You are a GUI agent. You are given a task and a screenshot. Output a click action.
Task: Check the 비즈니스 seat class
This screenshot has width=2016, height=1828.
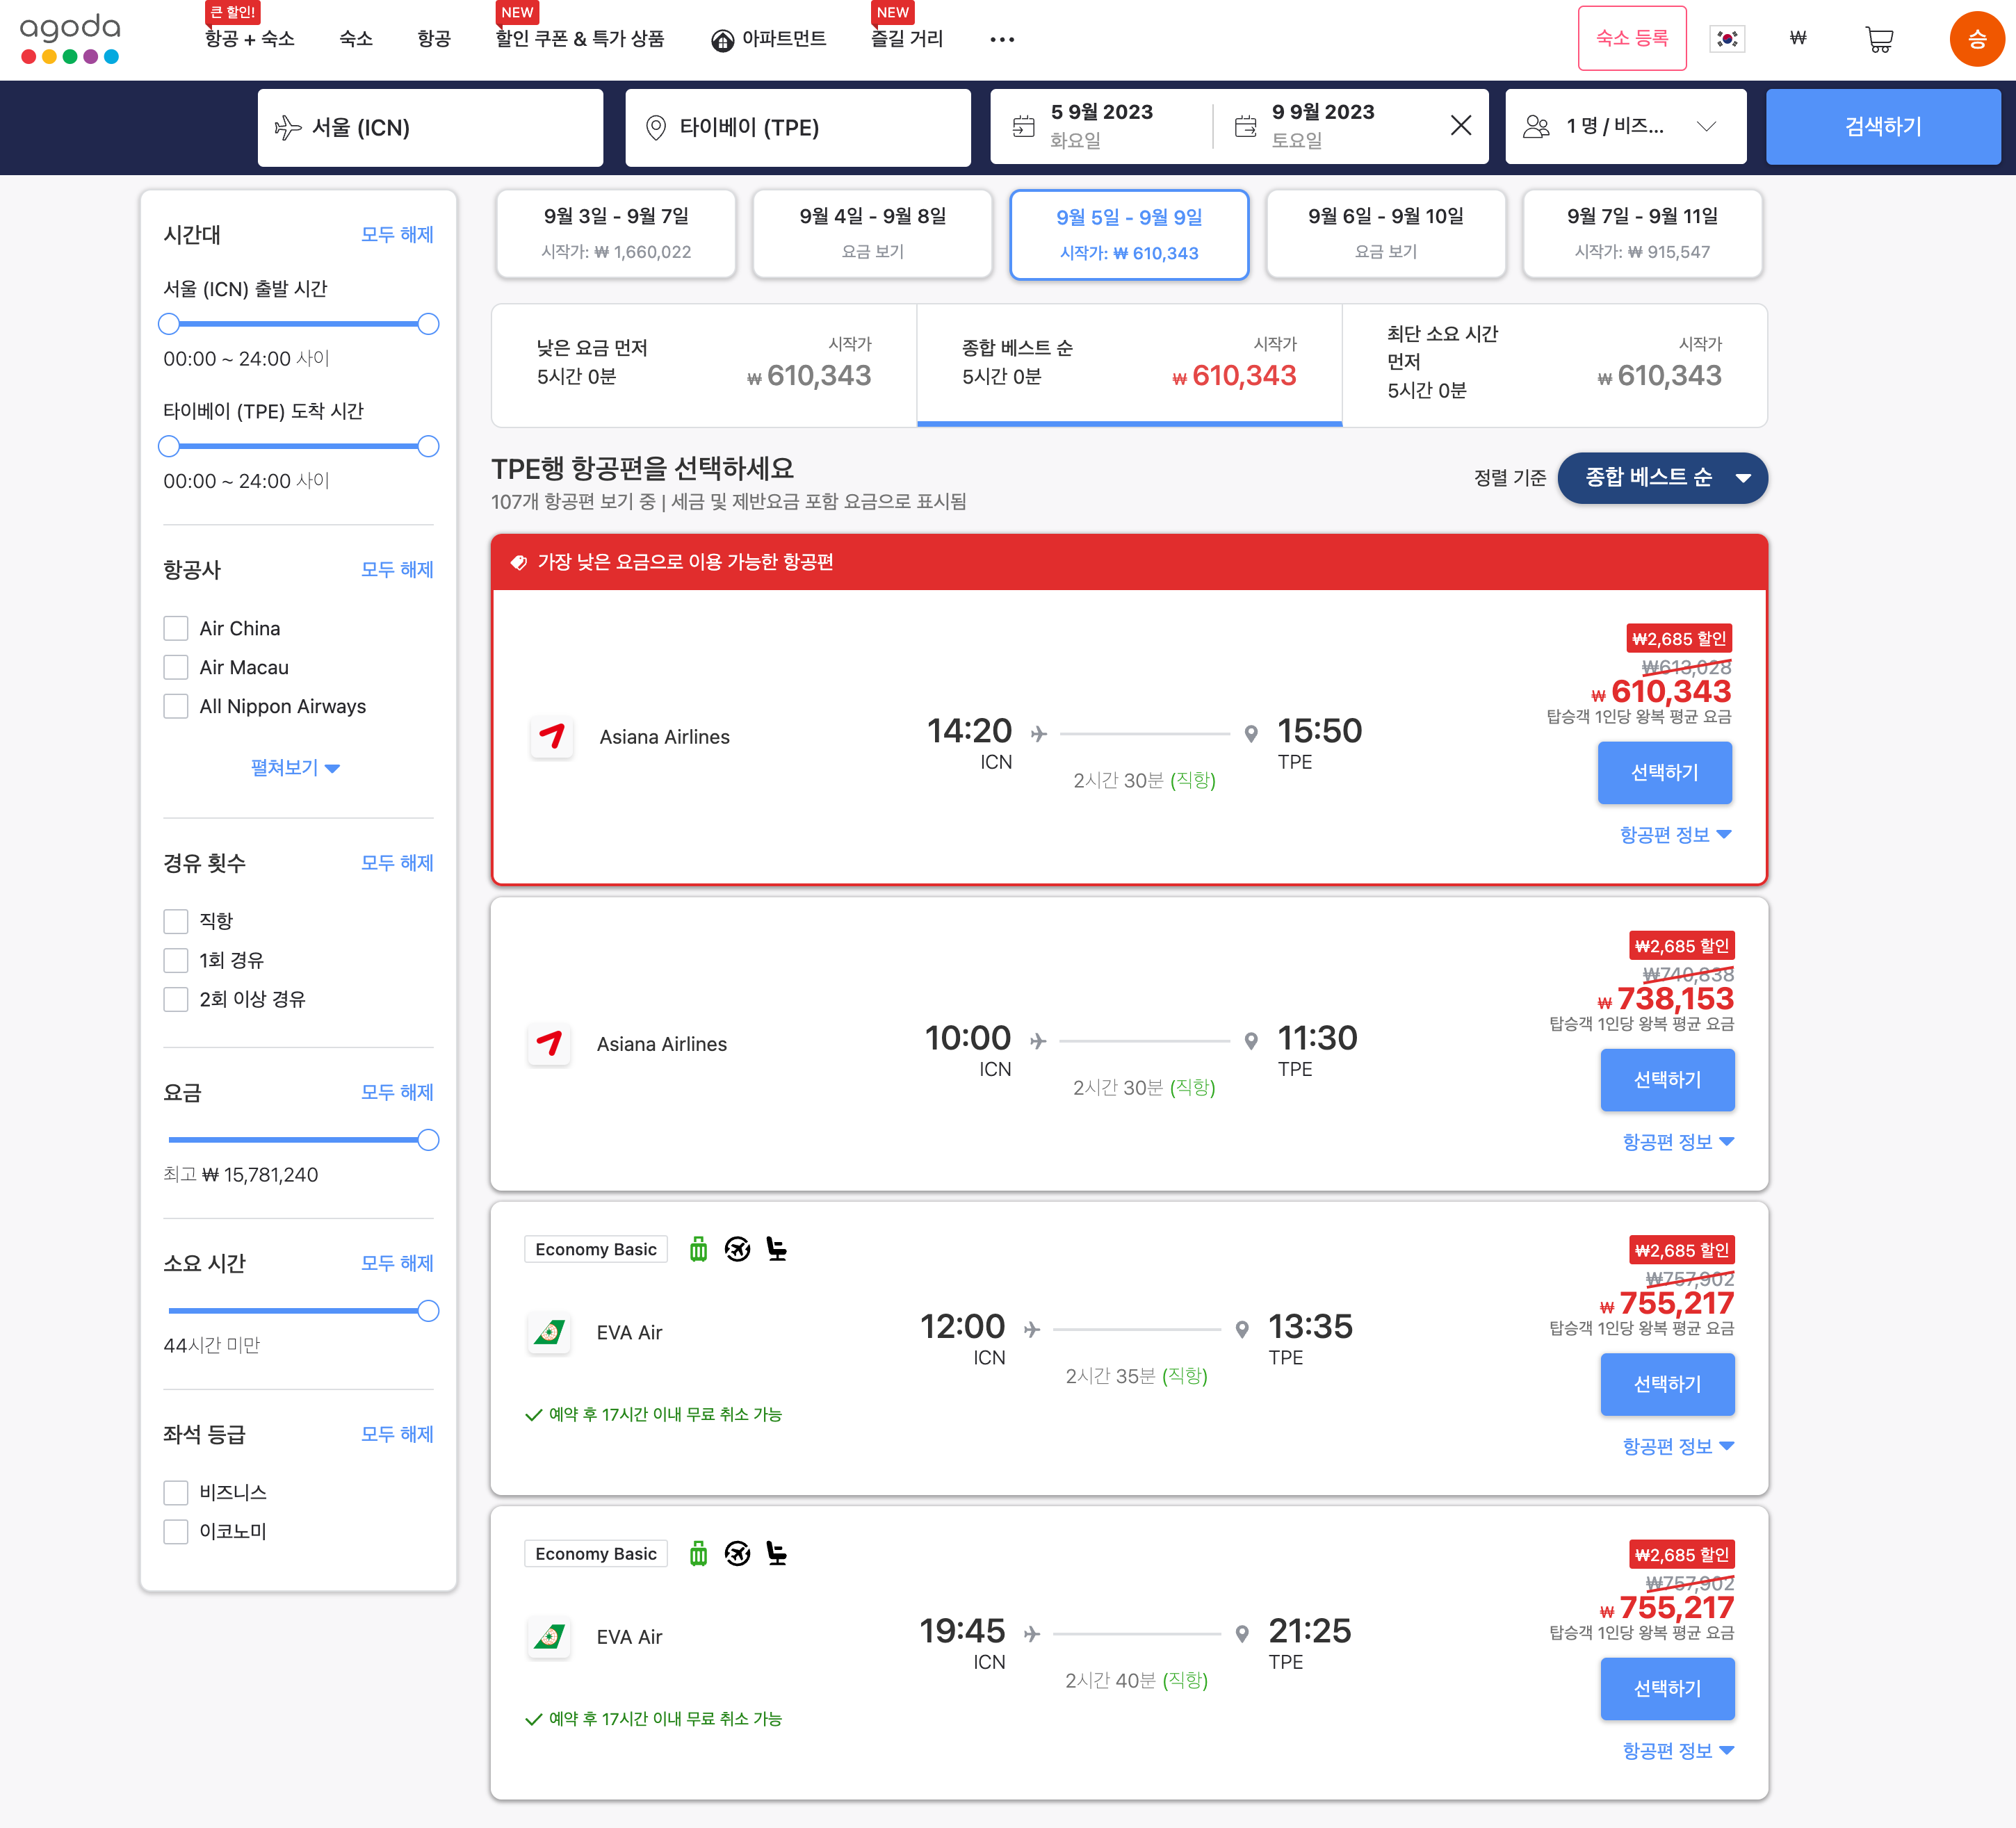click(x=176, y=1492)
